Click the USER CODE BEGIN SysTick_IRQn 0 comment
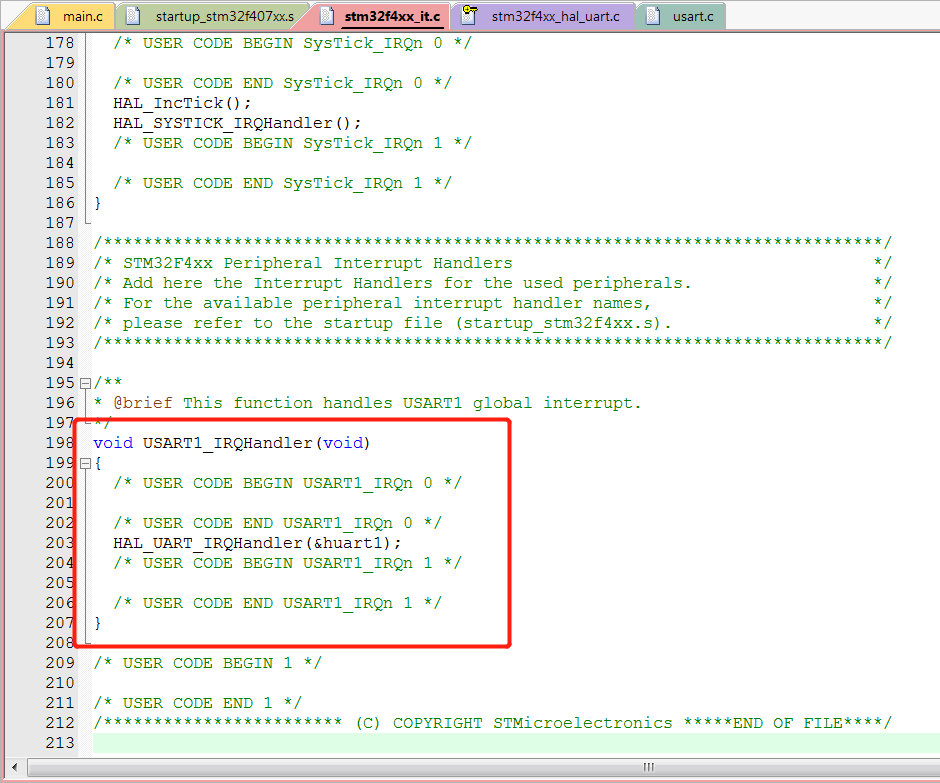 pos(293,43)
